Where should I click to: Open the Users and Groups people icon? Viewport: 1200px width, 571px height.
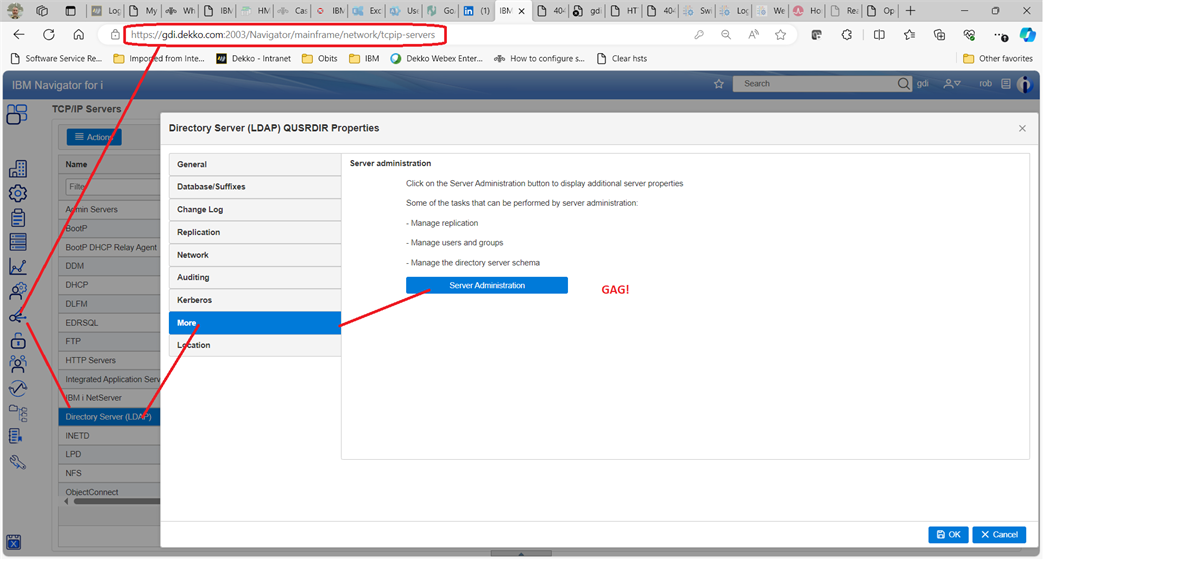[x=17, y=365]
